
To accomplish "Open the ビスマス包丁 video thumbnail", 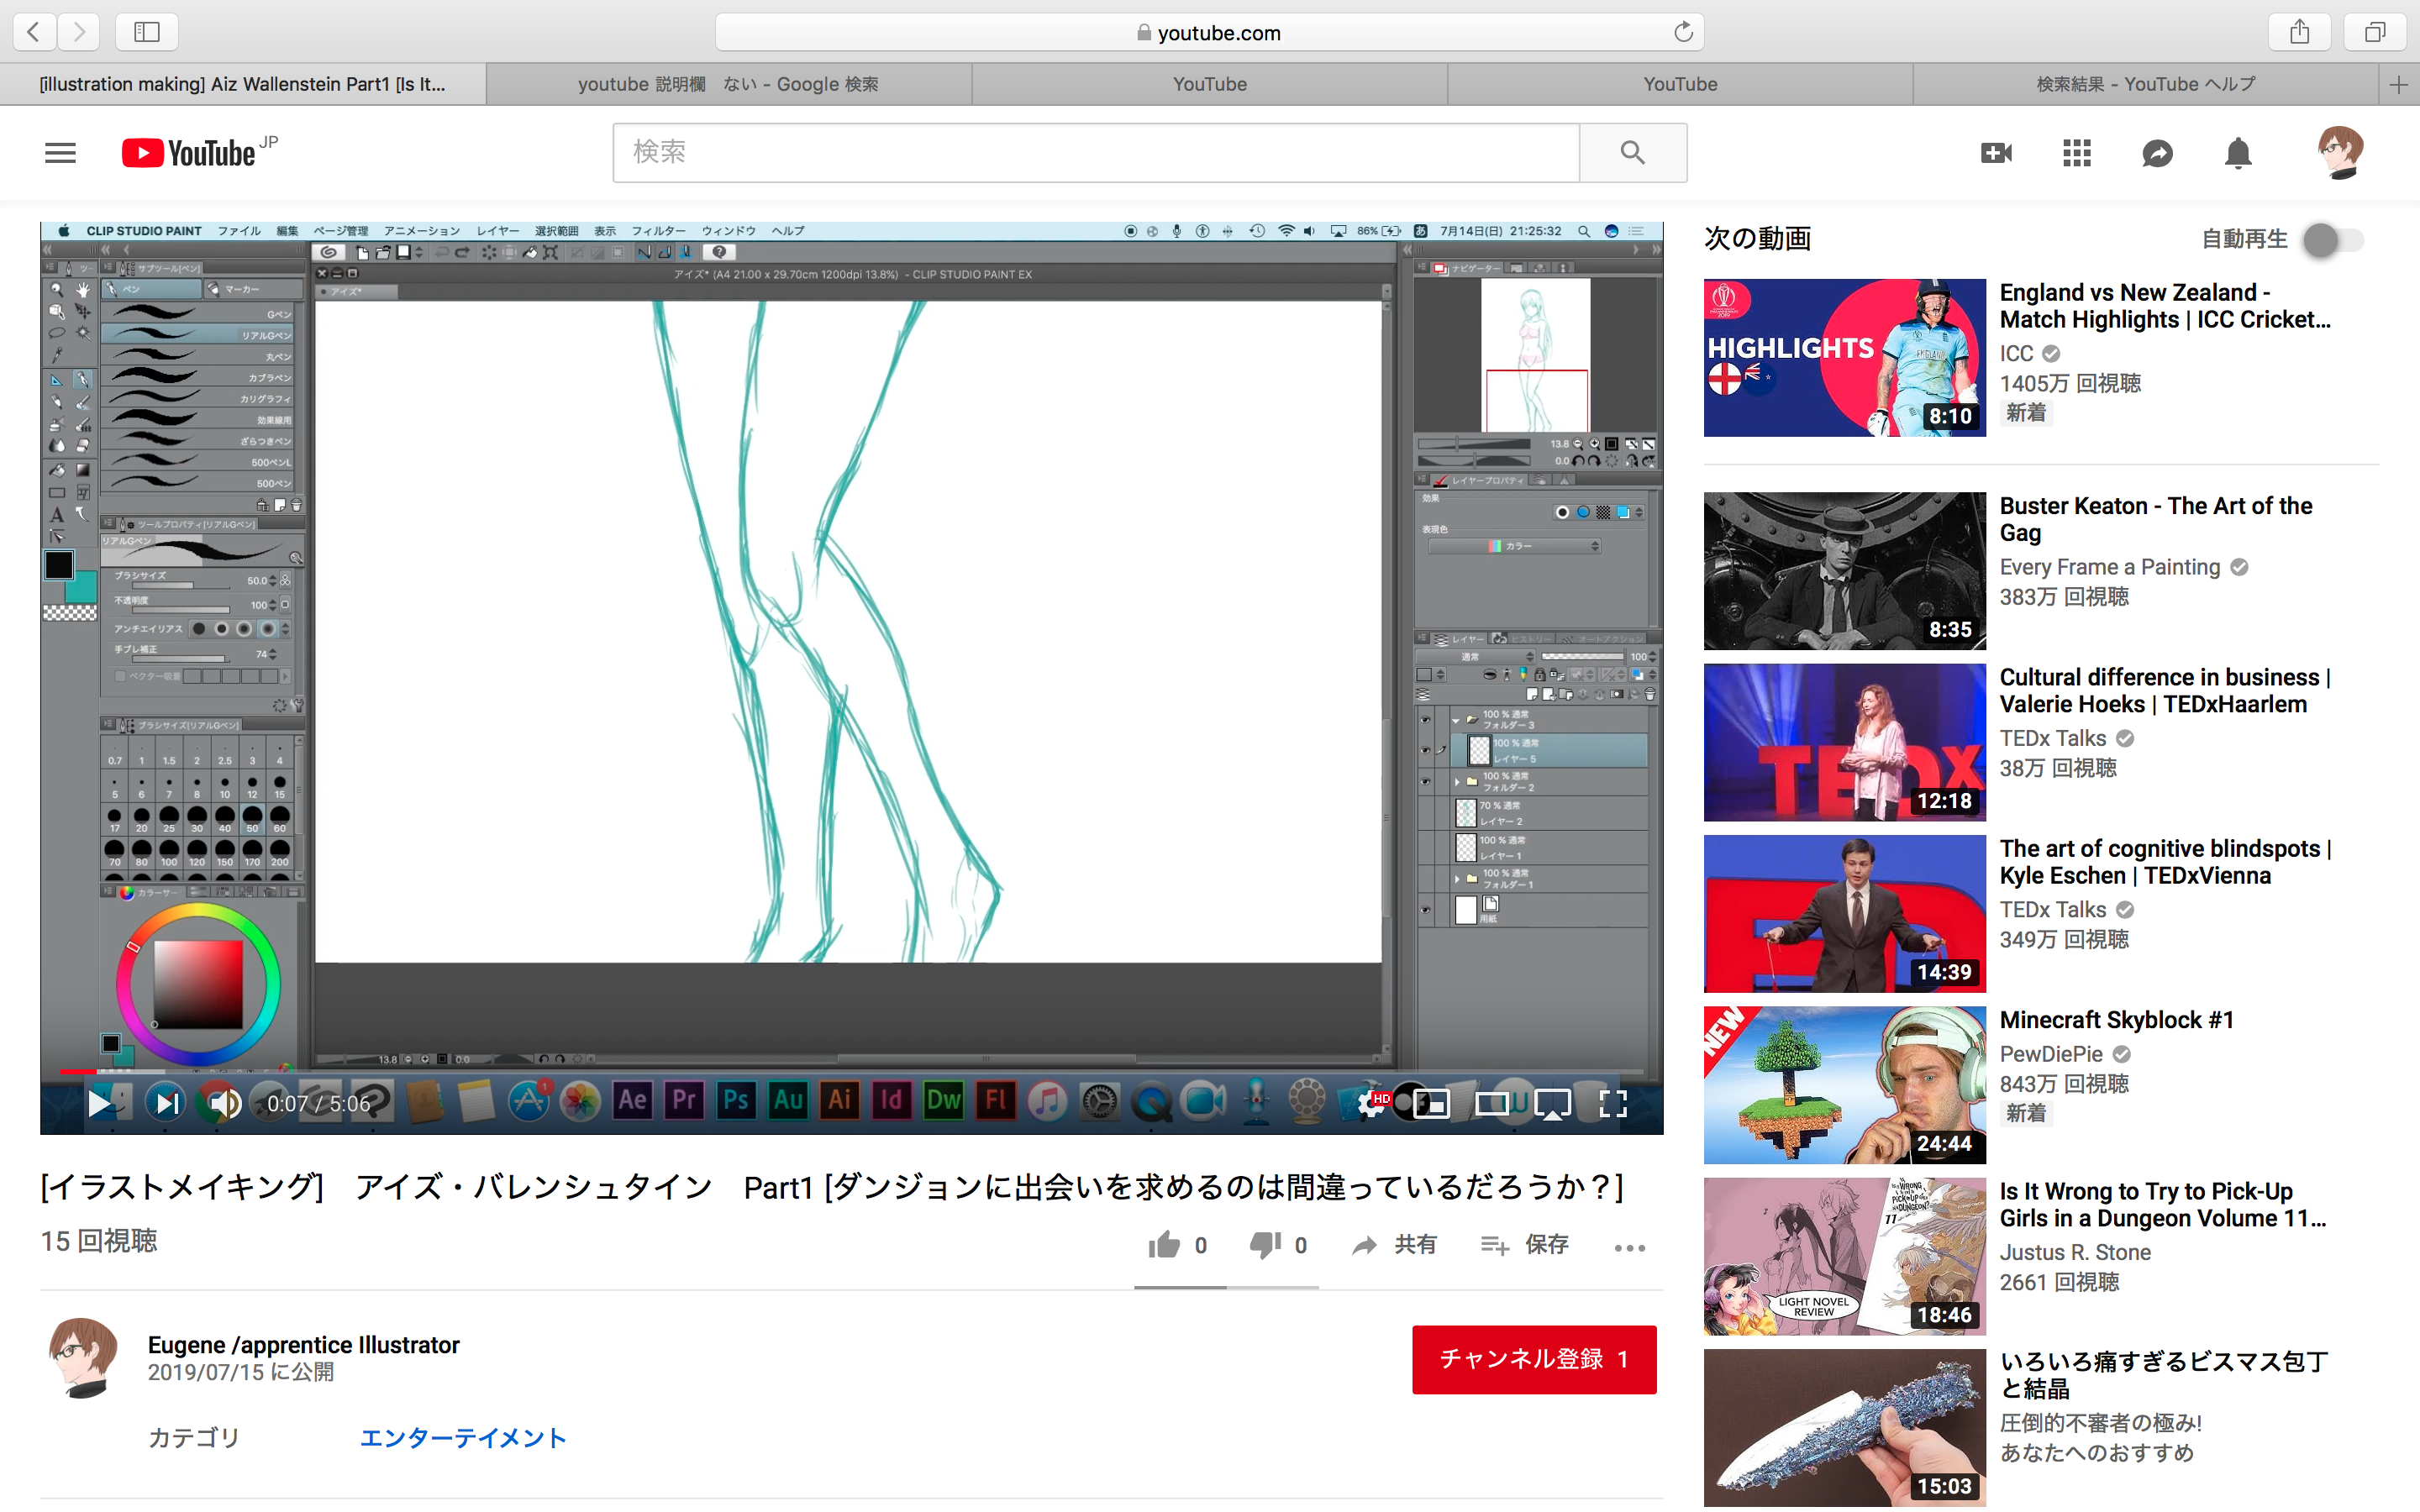I will (x=1844, y=1428).
